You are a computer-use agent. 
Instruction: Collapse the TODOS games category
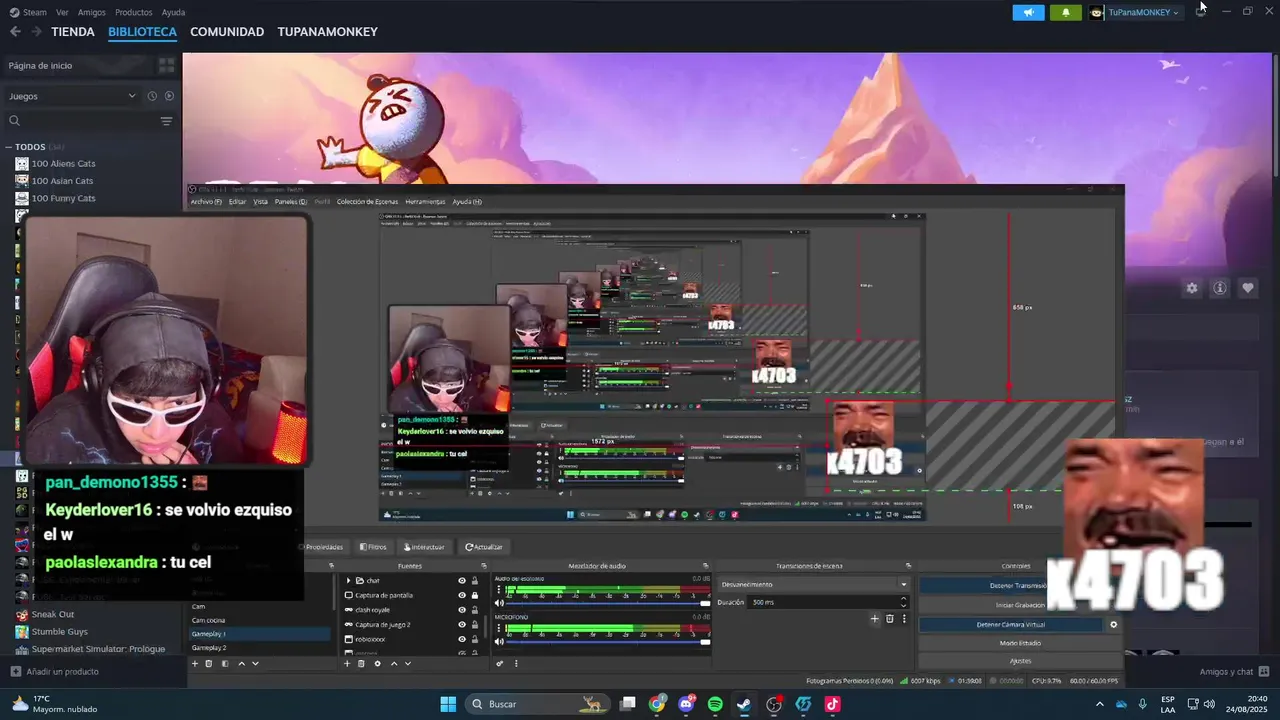click(x=9, y=147)
